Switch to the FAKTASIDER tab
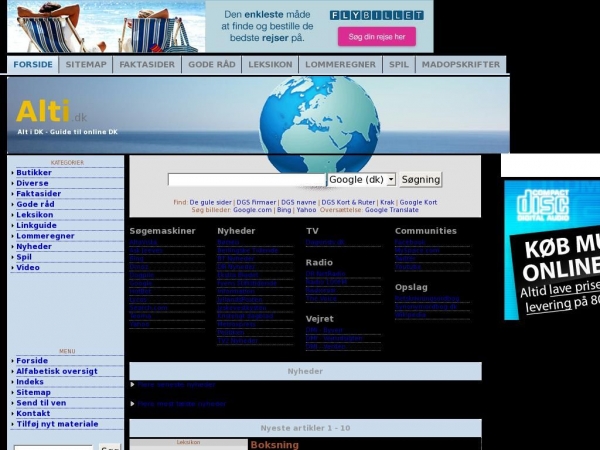 [147, 64]
